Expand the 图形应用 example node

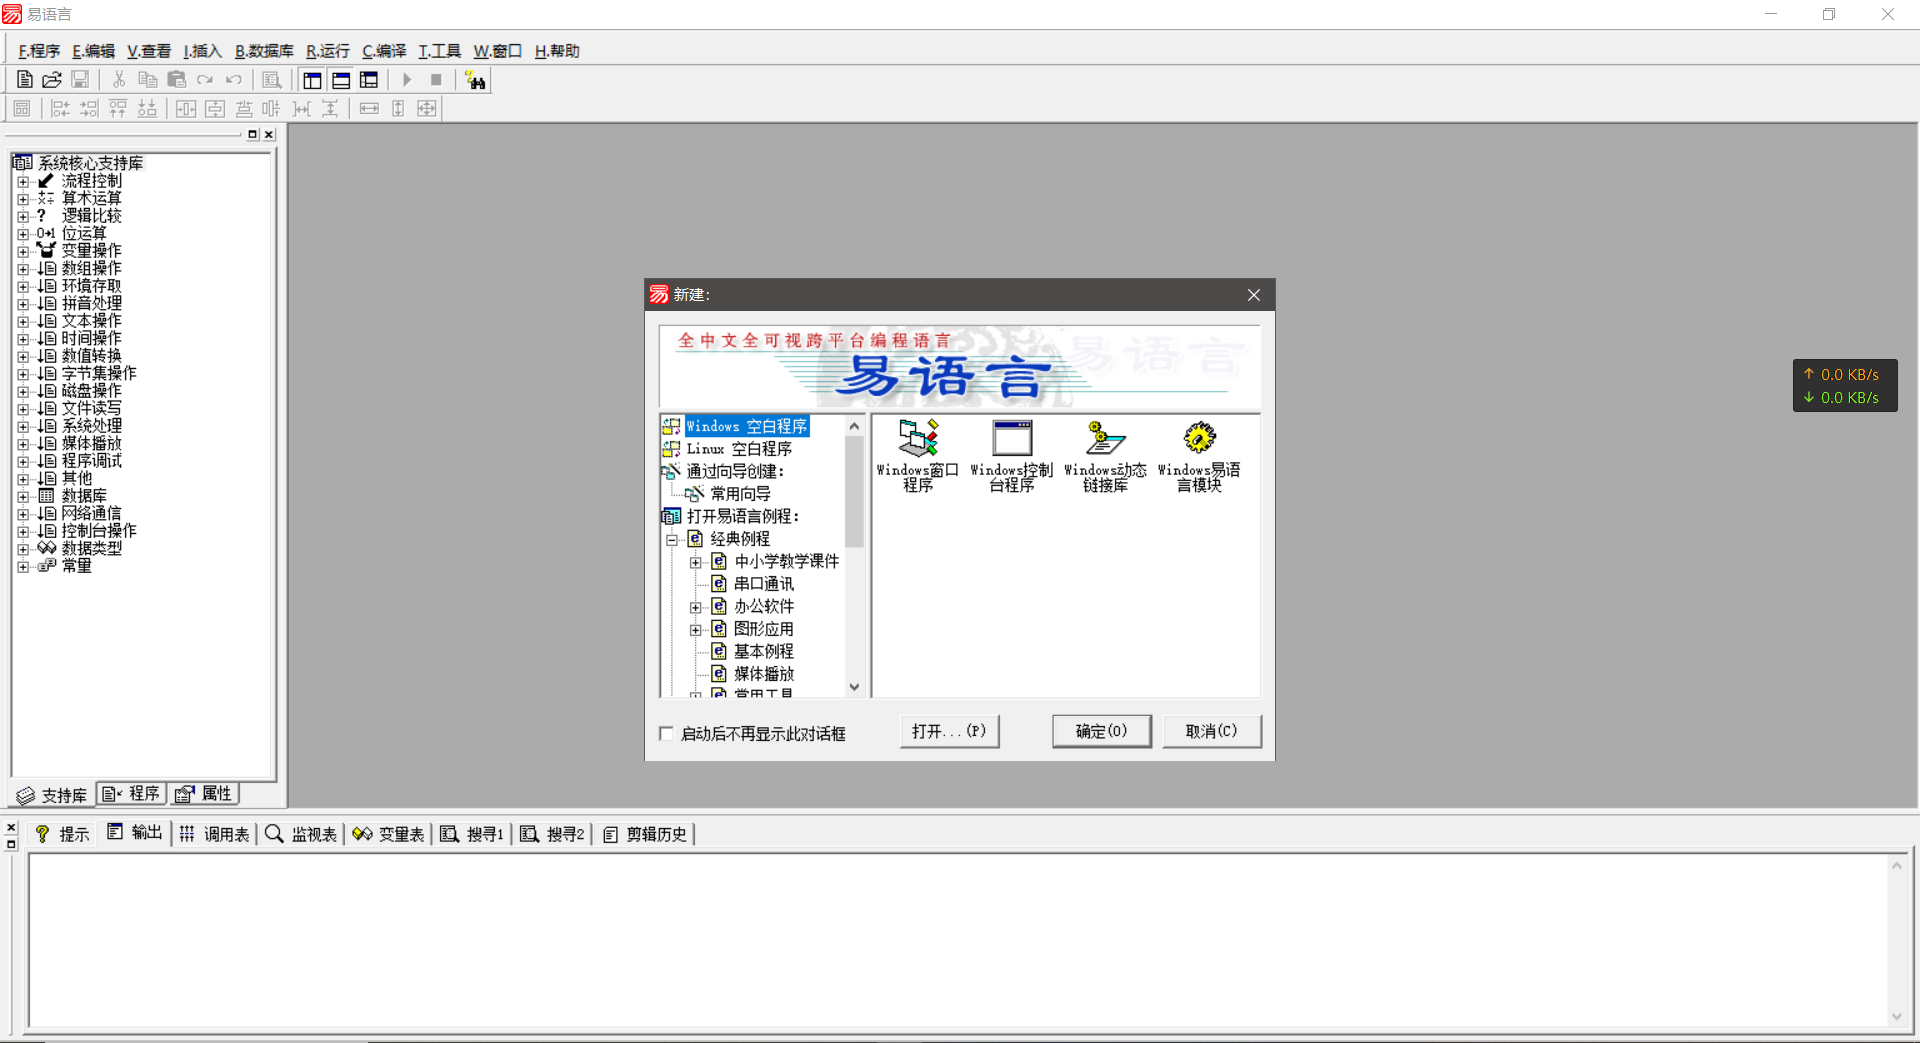pos(696,630)
